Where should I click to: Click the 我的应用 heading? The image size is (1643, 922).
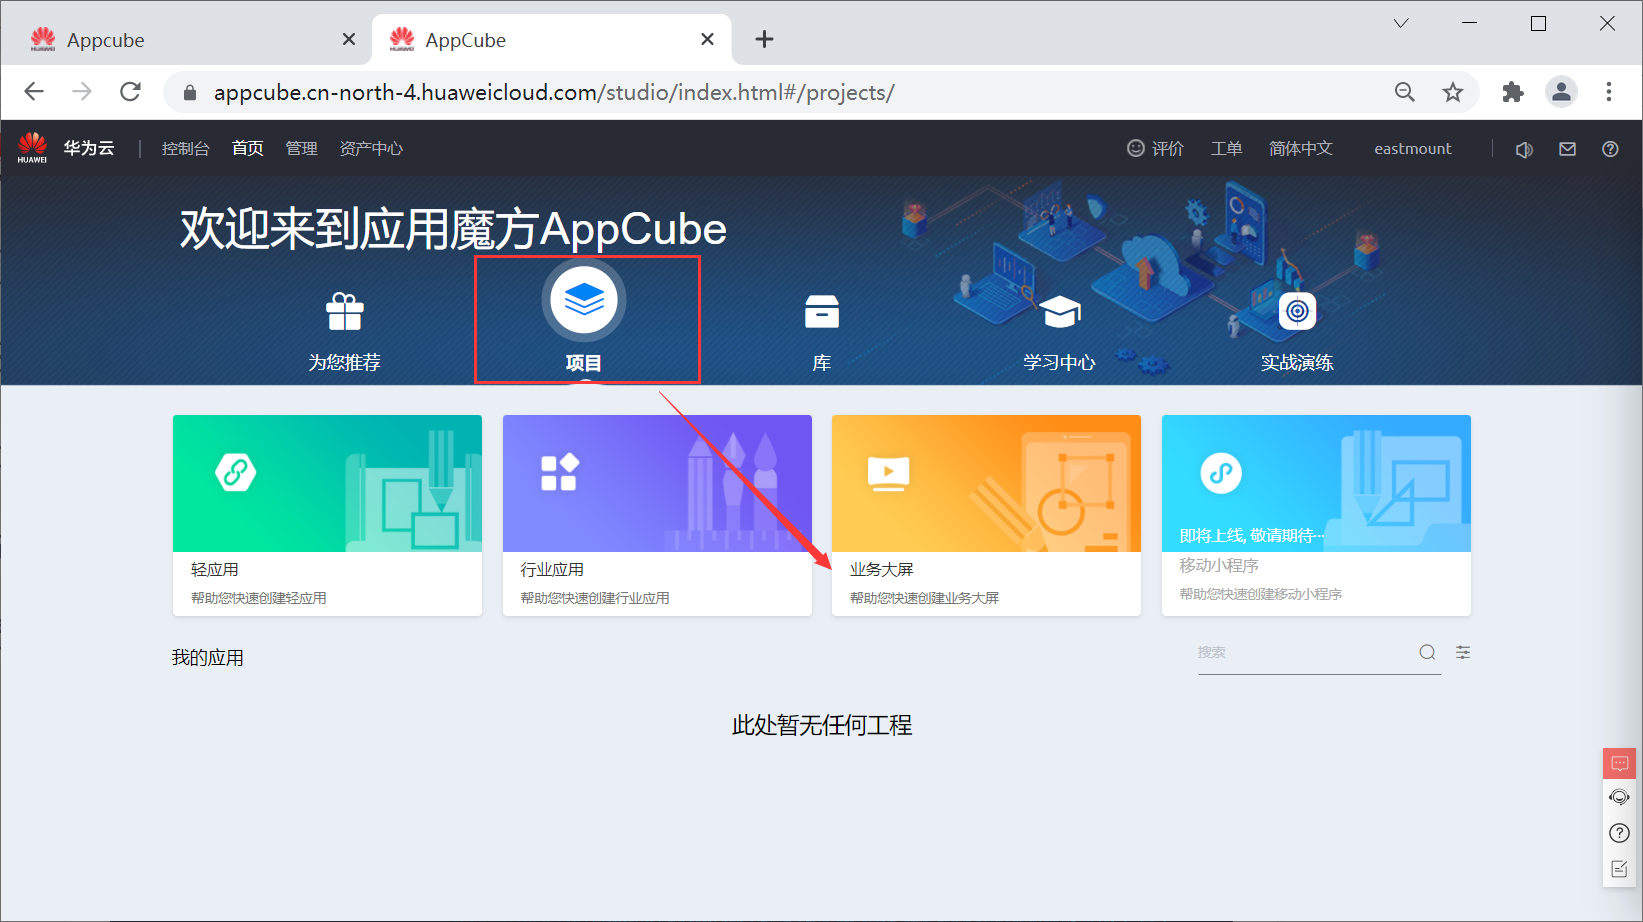pos(208,658)
